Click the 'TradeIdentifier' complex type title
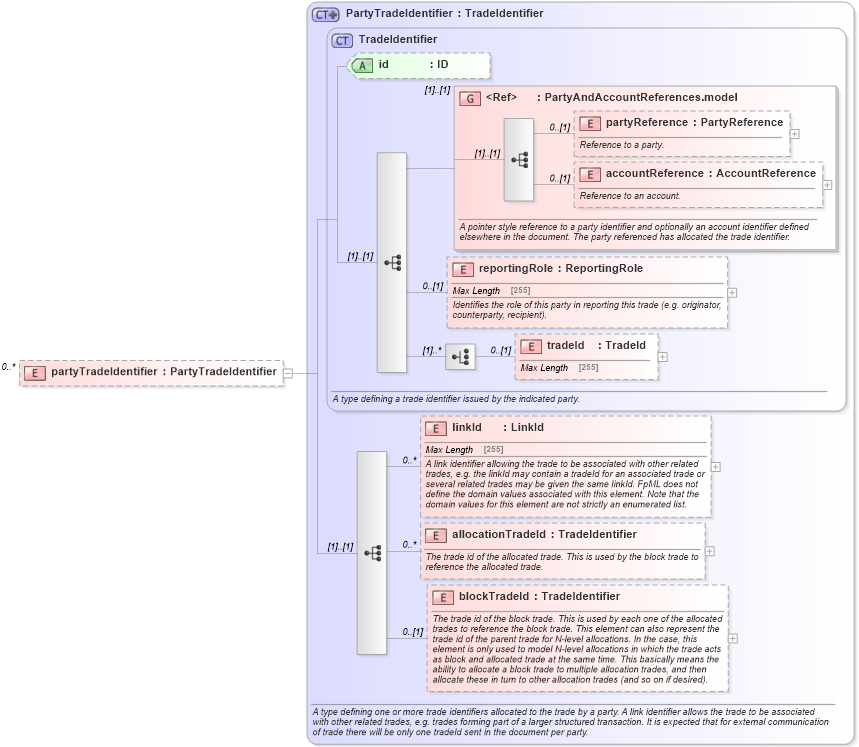 click(x=398, y=39)
